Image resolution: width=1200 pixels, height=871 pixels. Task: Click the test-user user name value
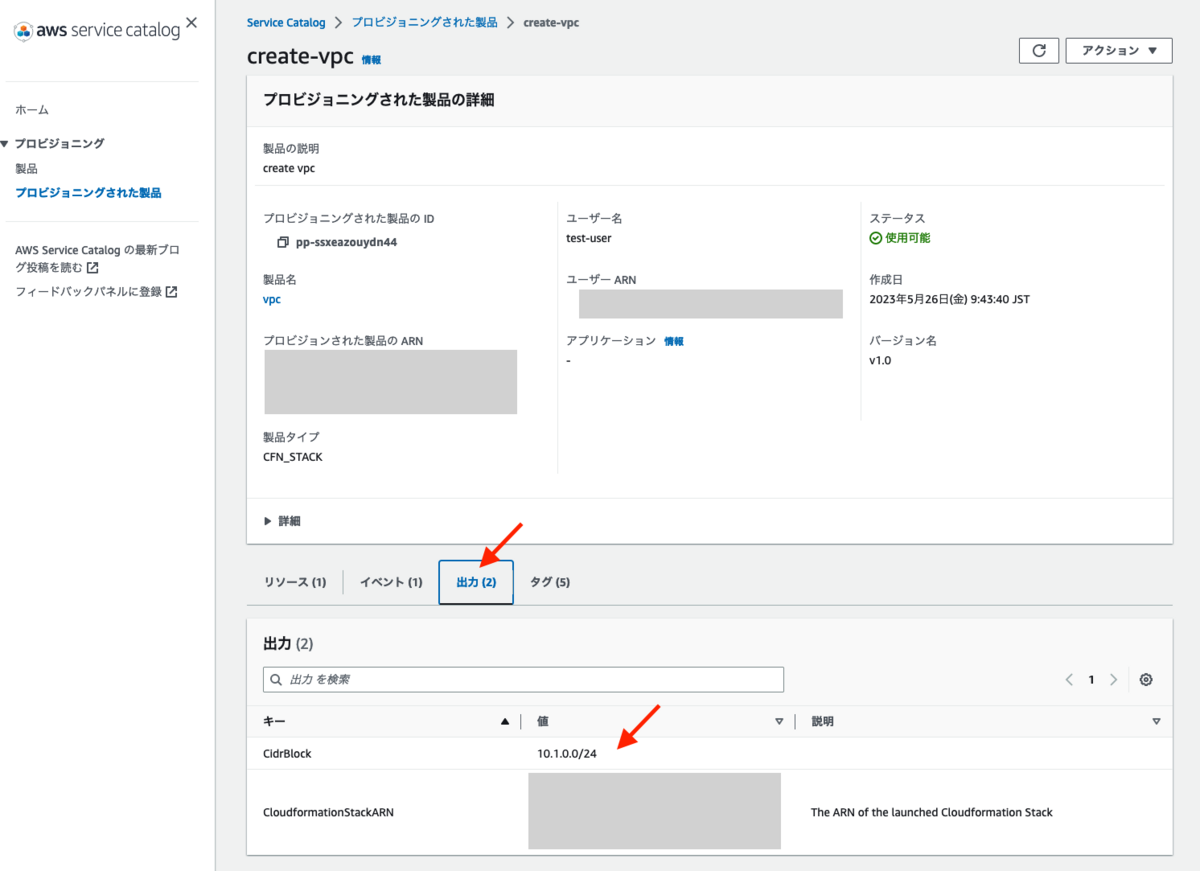(x=589, y=238)
